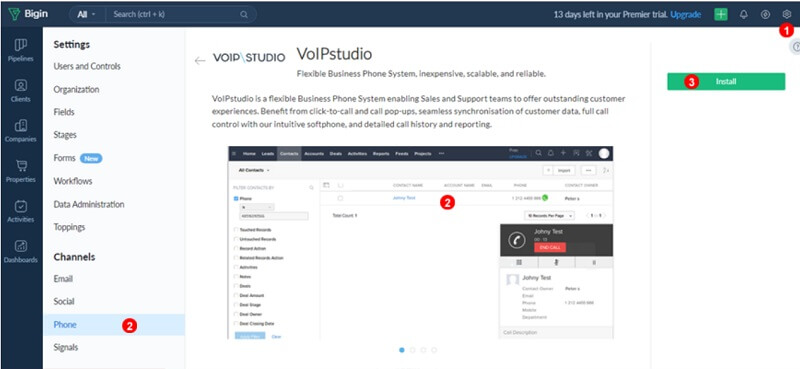Open the Dashboards module in the sidebar
The height and width of the screenshot is (369, 800).
pos(21,251)
